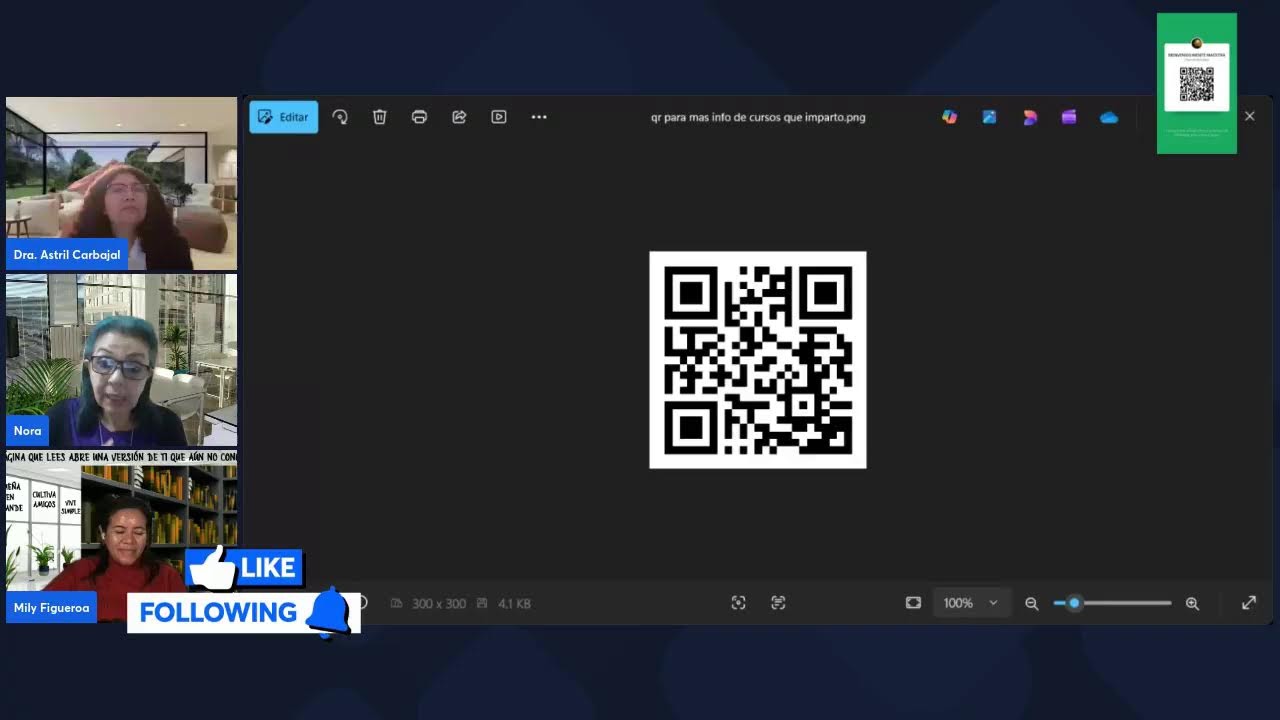Click the file name 'qr para mas info de cursos que imparto.png'
Image resolution: width=1280 pixels, height=720 pixels.
click(x=758, y=117)
